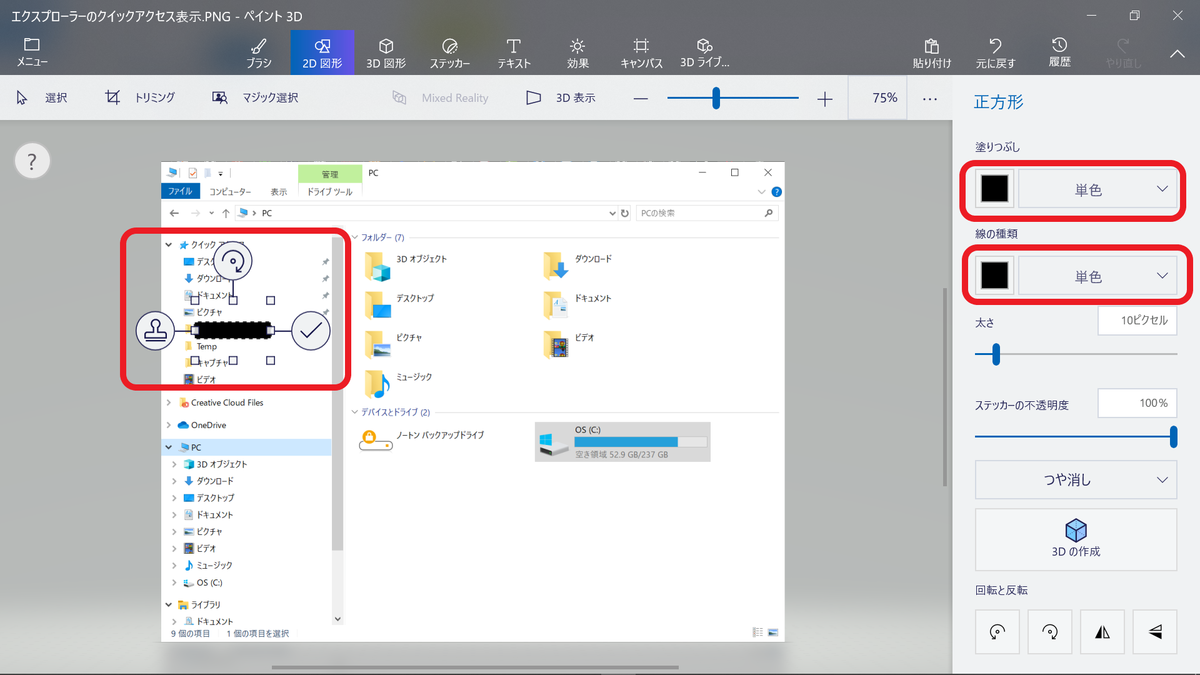Click the rotate handle above the shape
This screenshot has width=1200, height=675.
tap(233, 262)
